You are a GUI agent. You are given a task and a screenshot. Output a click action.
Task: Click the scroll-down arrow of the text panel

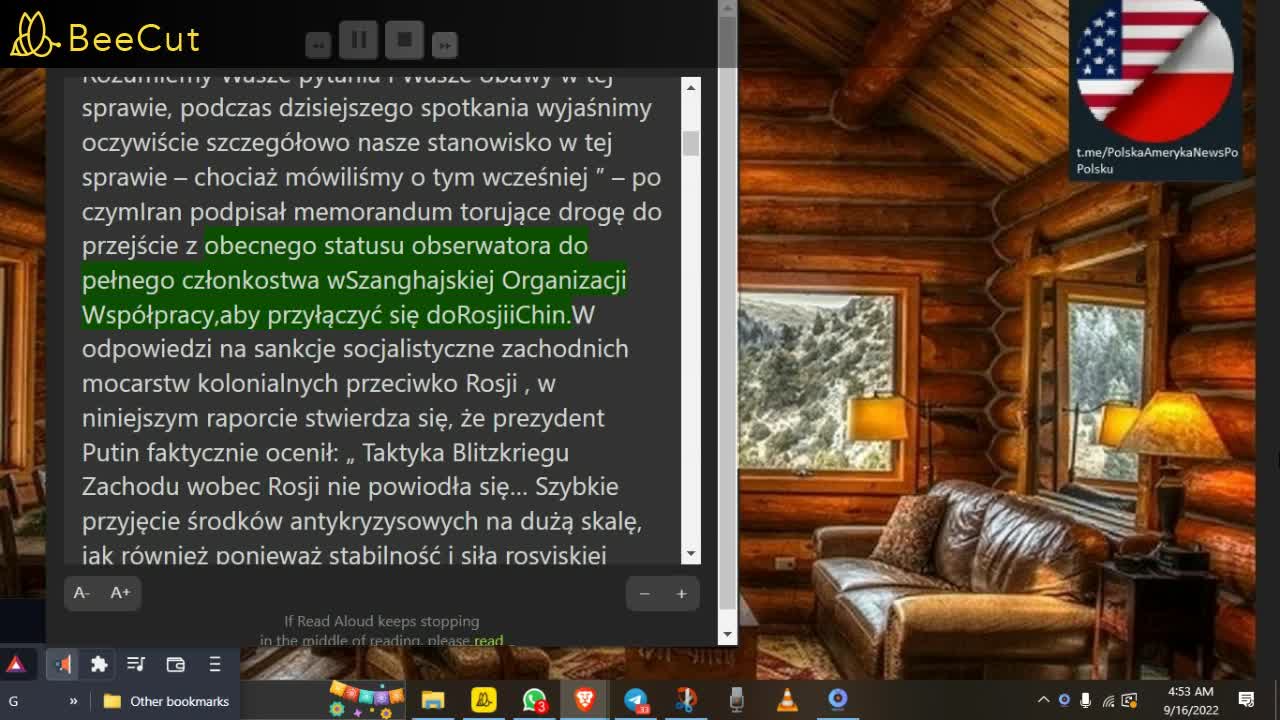coord(690,553)
